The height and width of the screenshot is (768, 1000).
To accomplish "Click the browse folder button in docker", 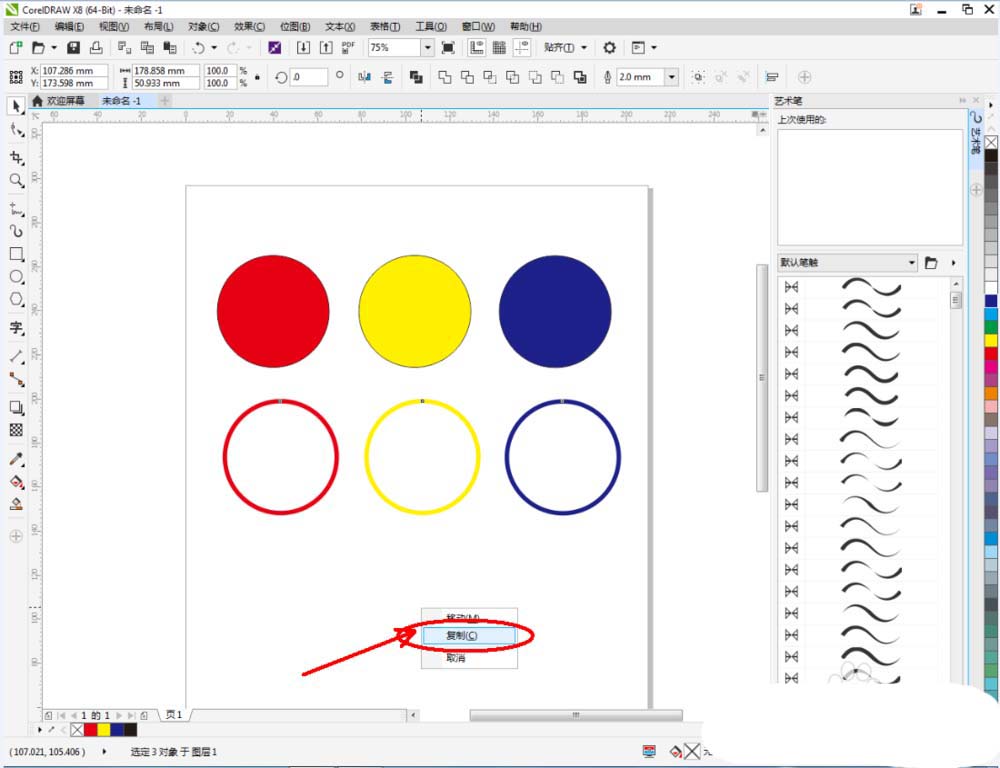I will click(x=931, y=262).
